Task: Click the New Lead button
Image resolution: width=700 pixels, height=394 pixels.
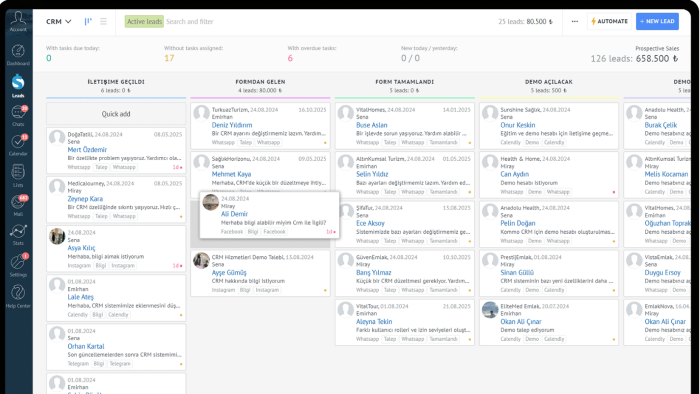Action: [657, 21]
